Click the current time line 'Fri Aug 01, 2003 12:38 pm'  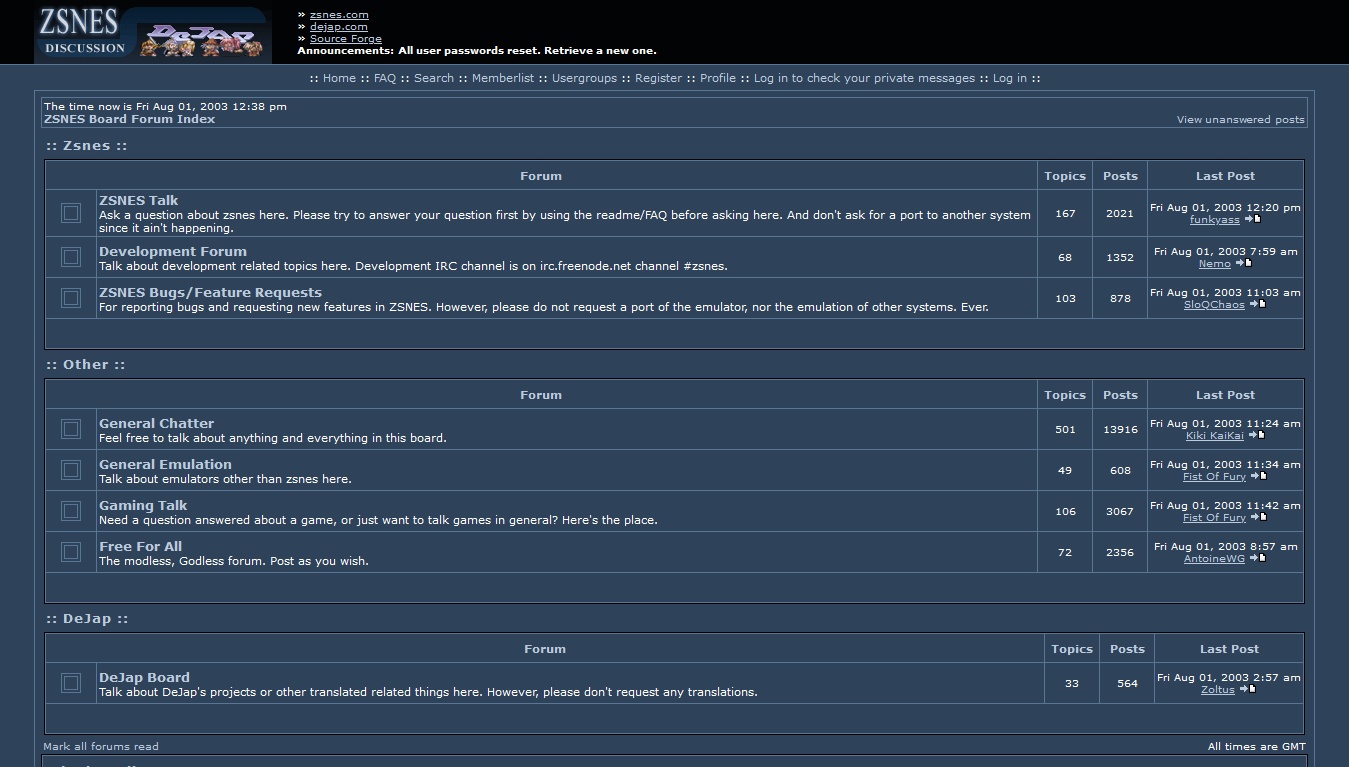coord(165,106)
